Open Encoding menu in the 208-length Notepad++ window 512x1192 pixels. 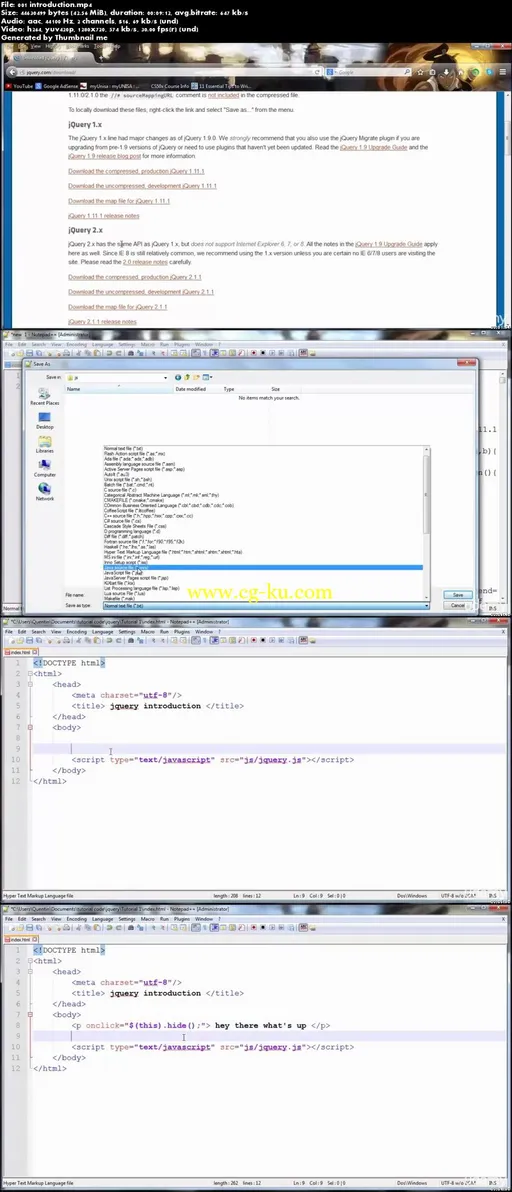pos(77,632)
